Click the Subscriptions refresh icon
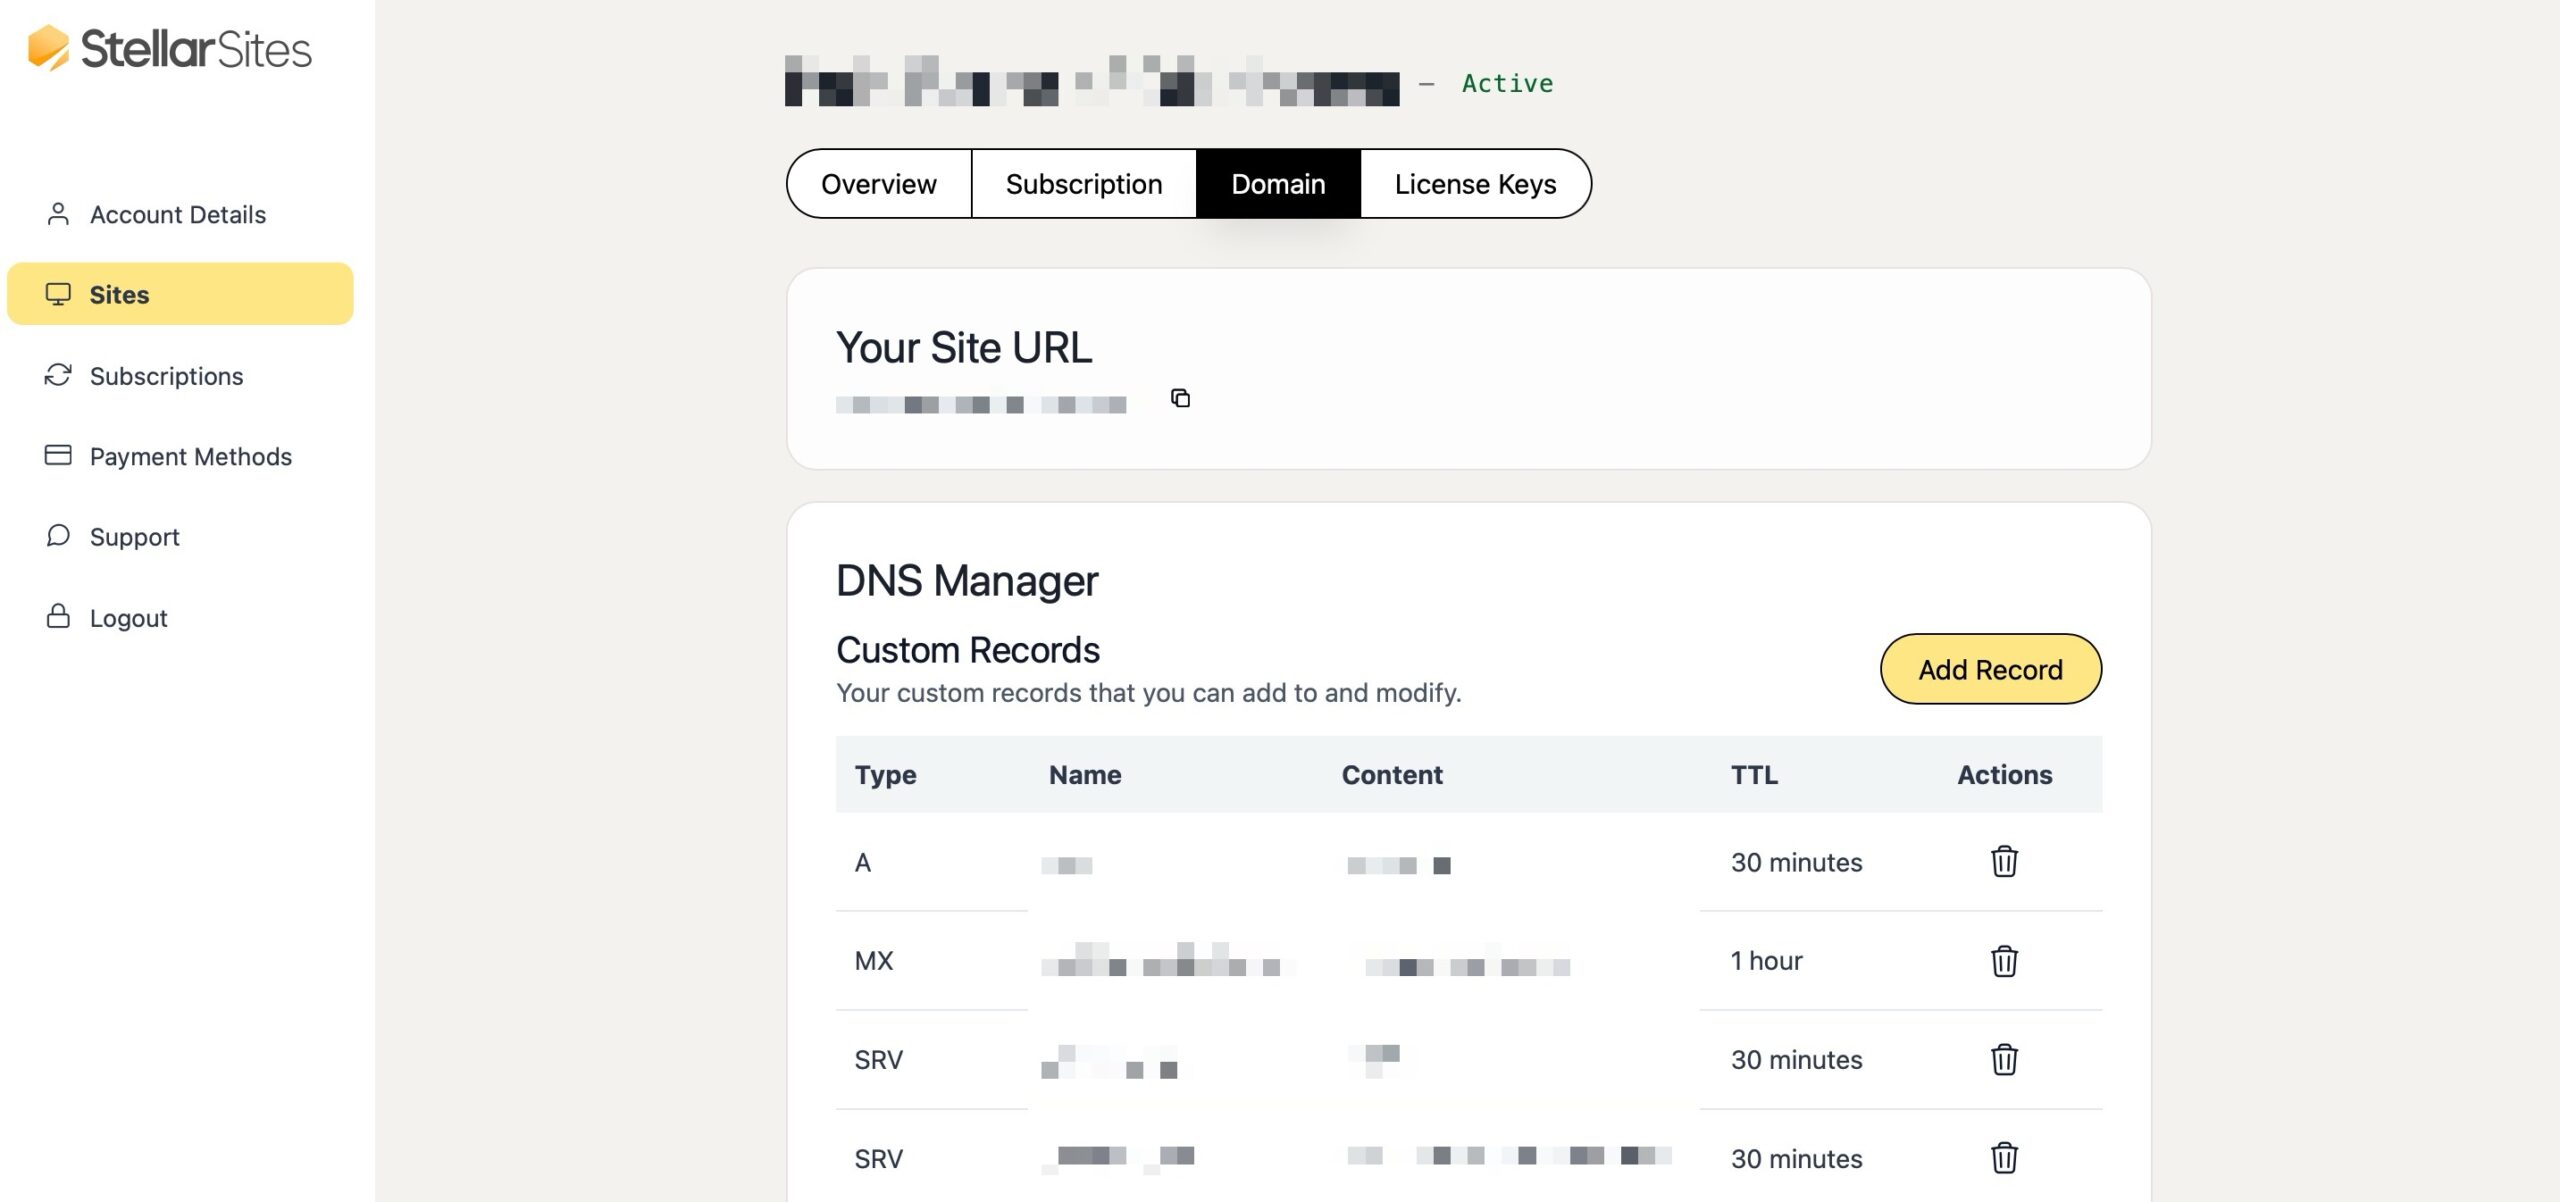2560x1202 pixels. [57, 375]
